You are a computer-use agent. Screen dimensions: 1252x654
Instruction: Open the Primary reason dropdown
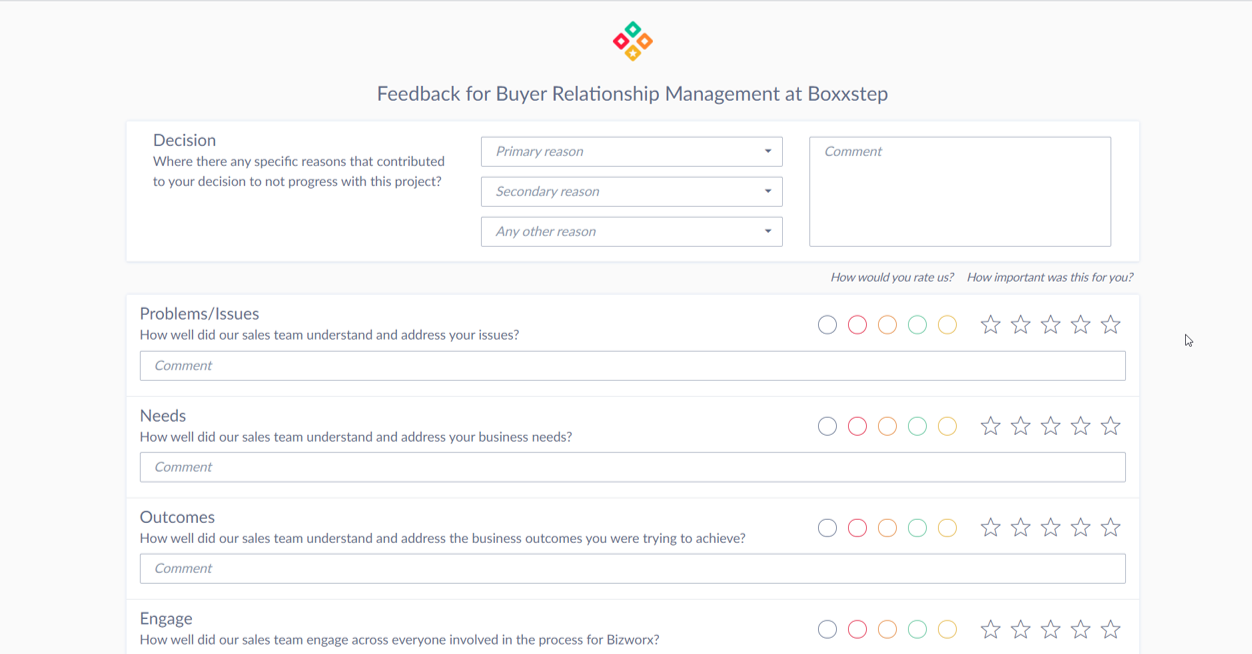point(631,152)
